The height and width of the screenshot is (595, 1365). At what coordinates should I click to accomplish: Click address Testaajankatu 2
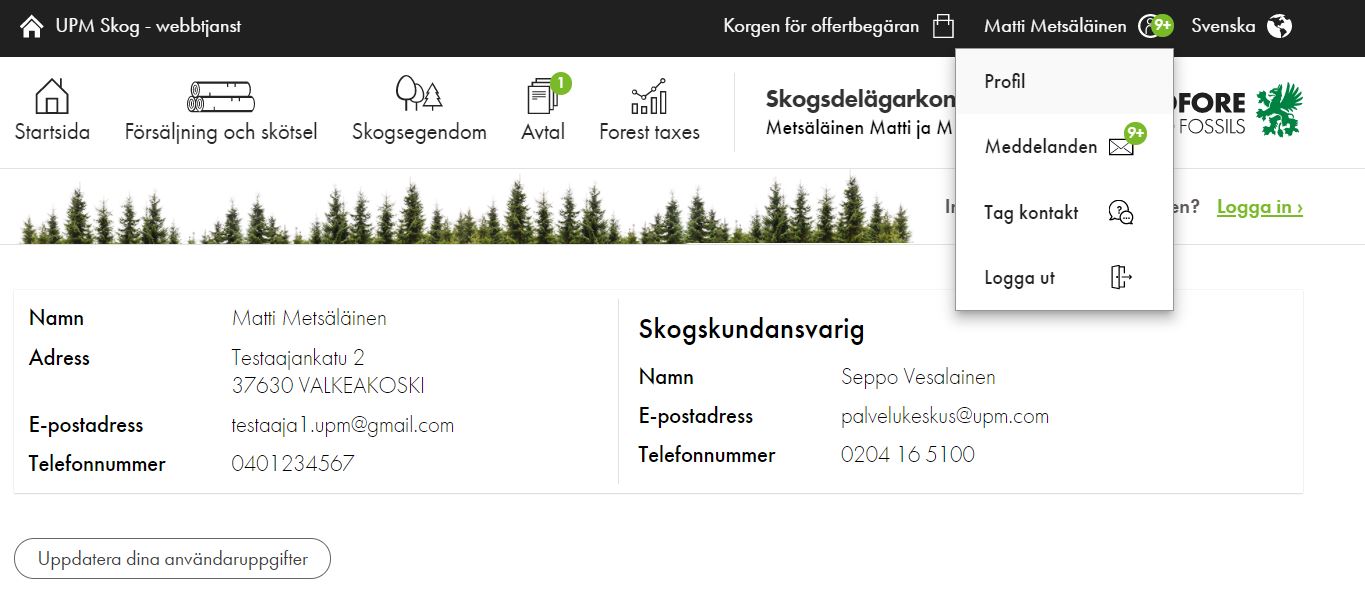pos(298,358)
